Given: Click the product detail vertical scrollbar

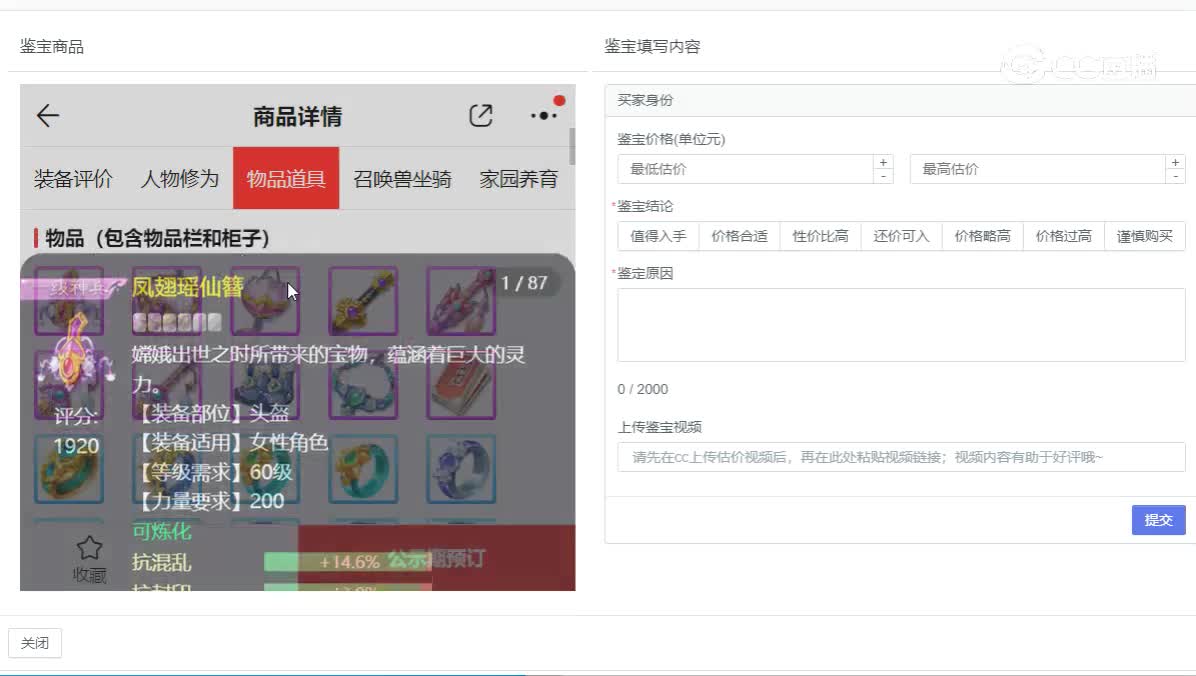Looking at the screenshot, I should coord(572,146).
